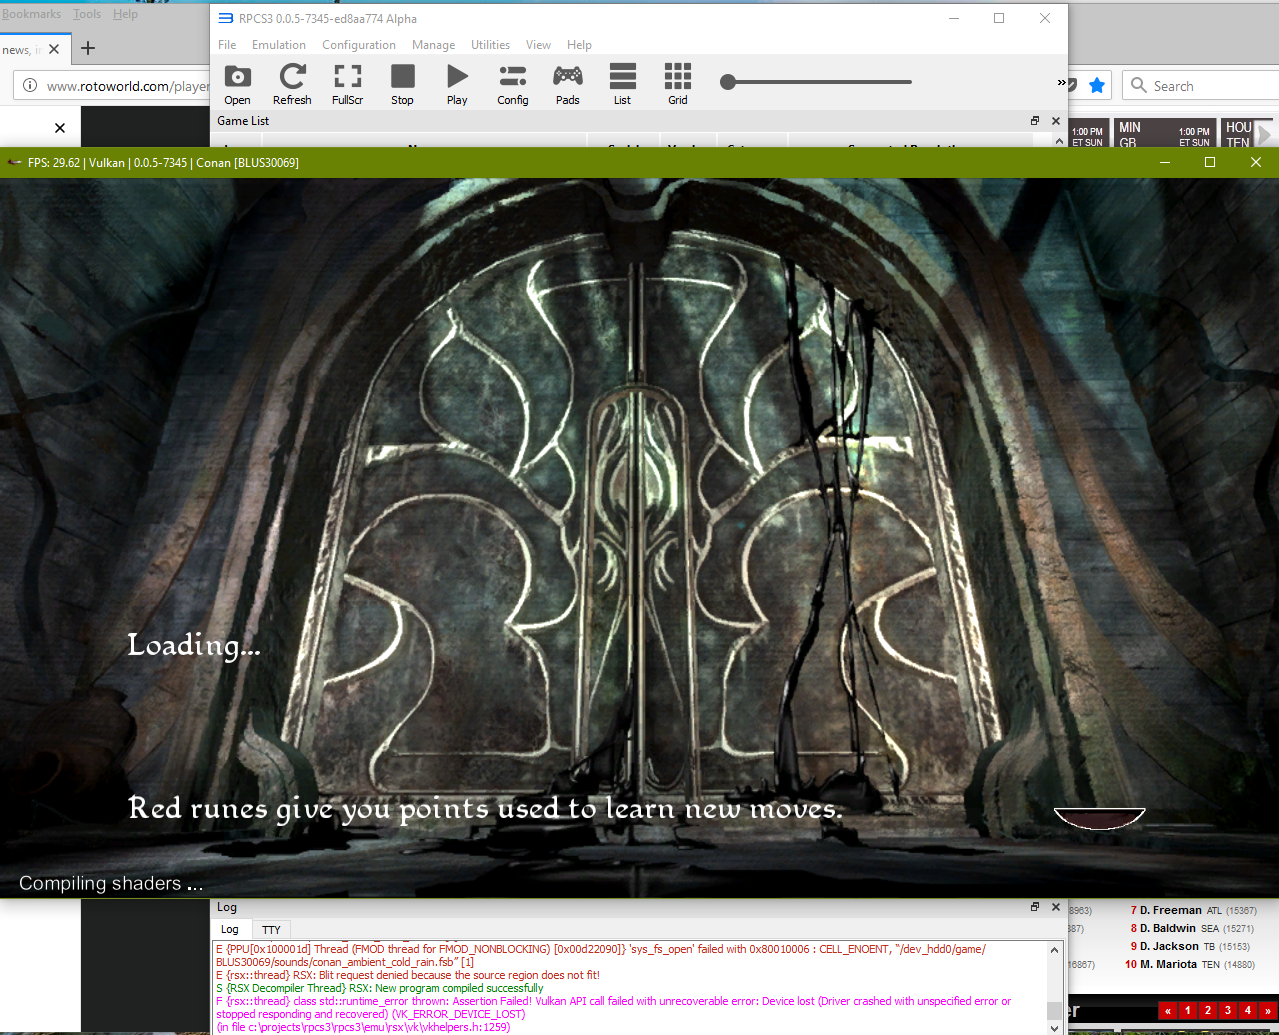Open M. Mariota player link

(1168, 964)
